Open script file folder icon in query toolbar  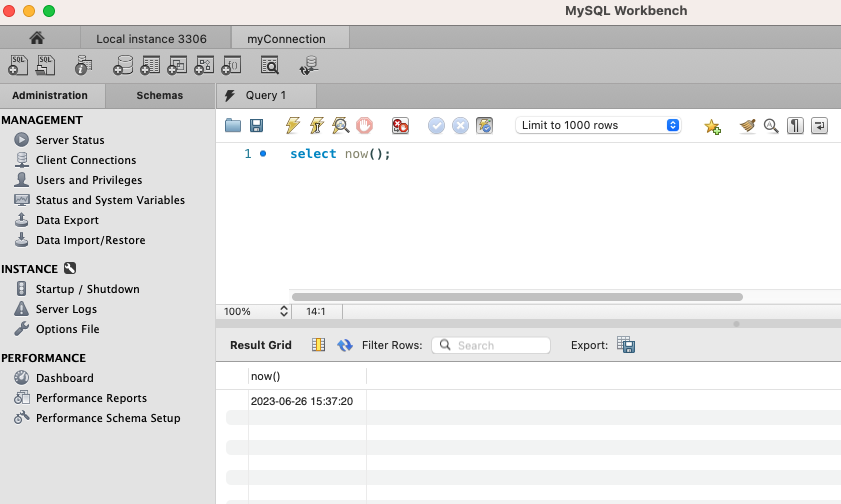[x=233, y=125]
